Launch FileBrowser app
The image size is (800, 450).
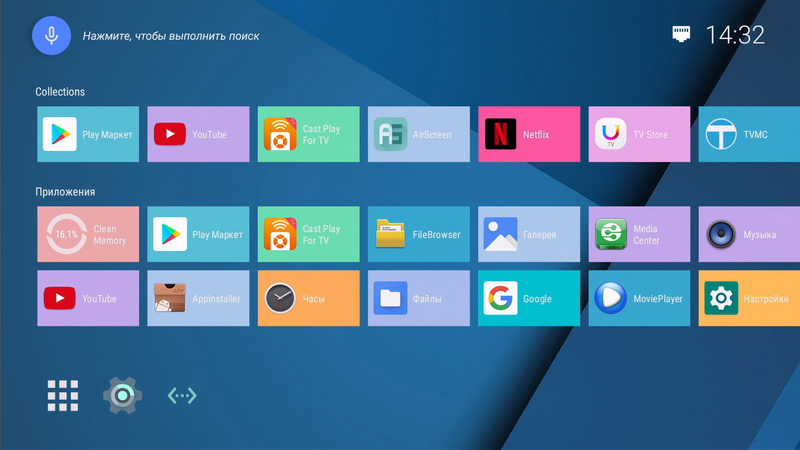418,235
